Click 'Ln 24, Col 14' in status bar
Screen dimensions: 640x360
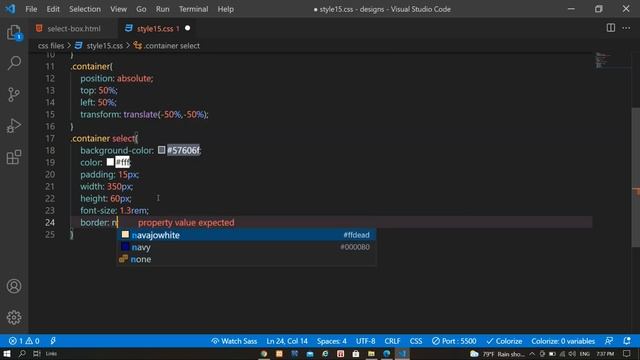point(287,341)
